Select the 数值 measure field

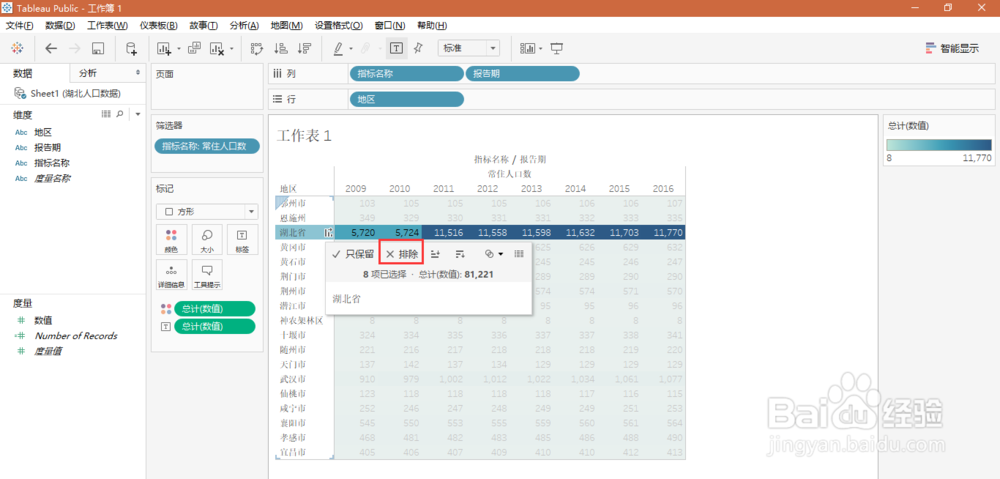tap(43, 320)
